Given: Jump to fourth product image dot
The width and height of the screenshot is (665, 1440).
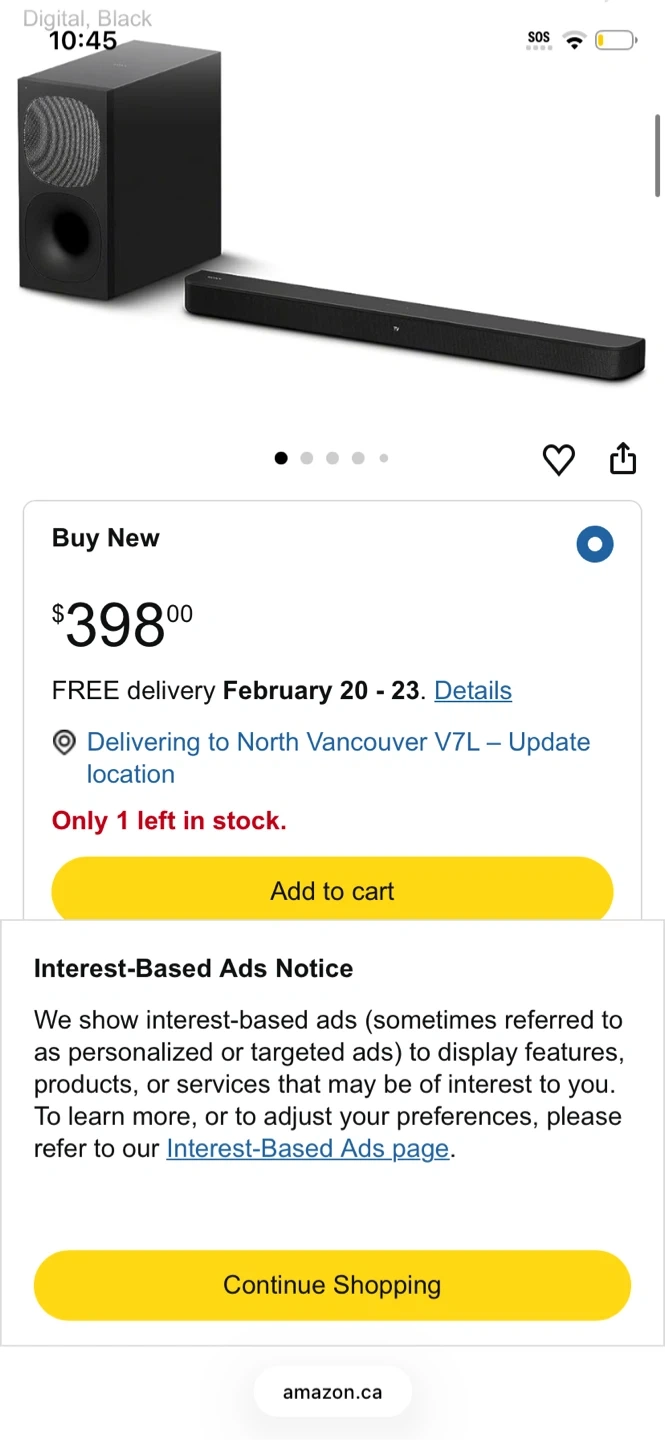Looking at the screenshot, I should point(358,458).
